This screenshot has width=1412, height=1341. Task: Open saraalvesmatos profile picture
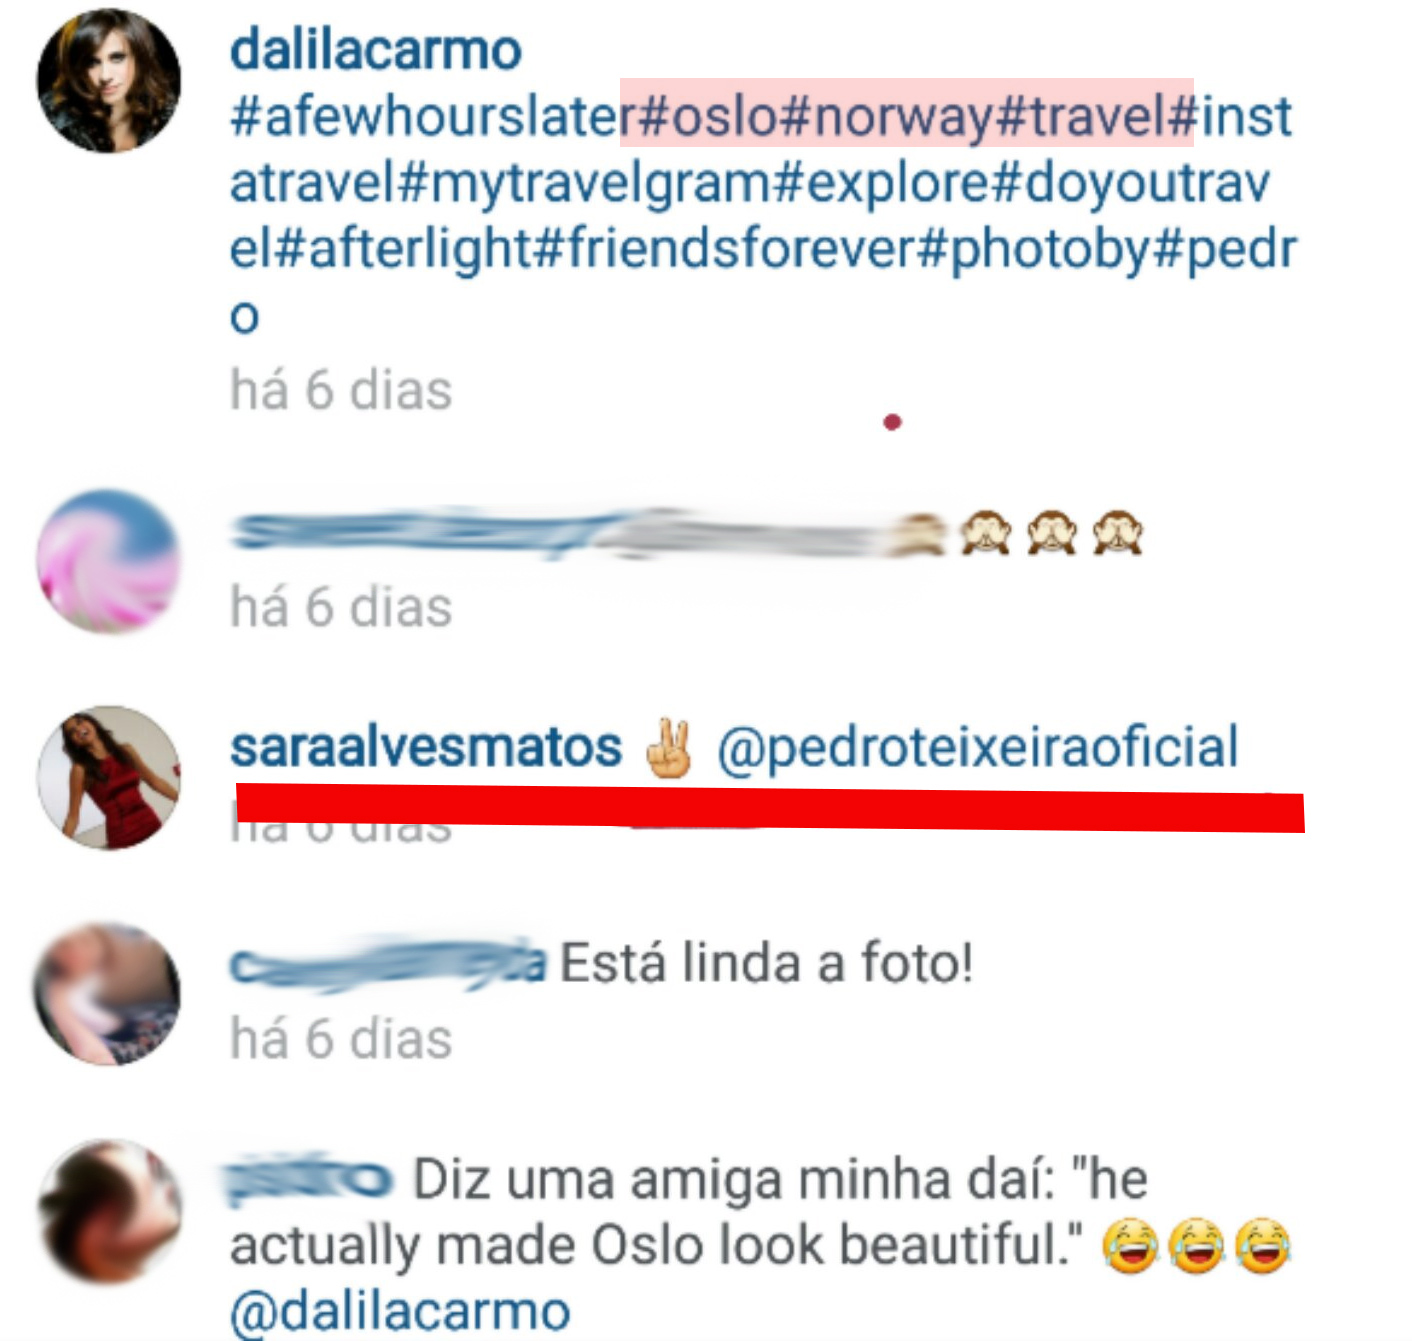109,778
